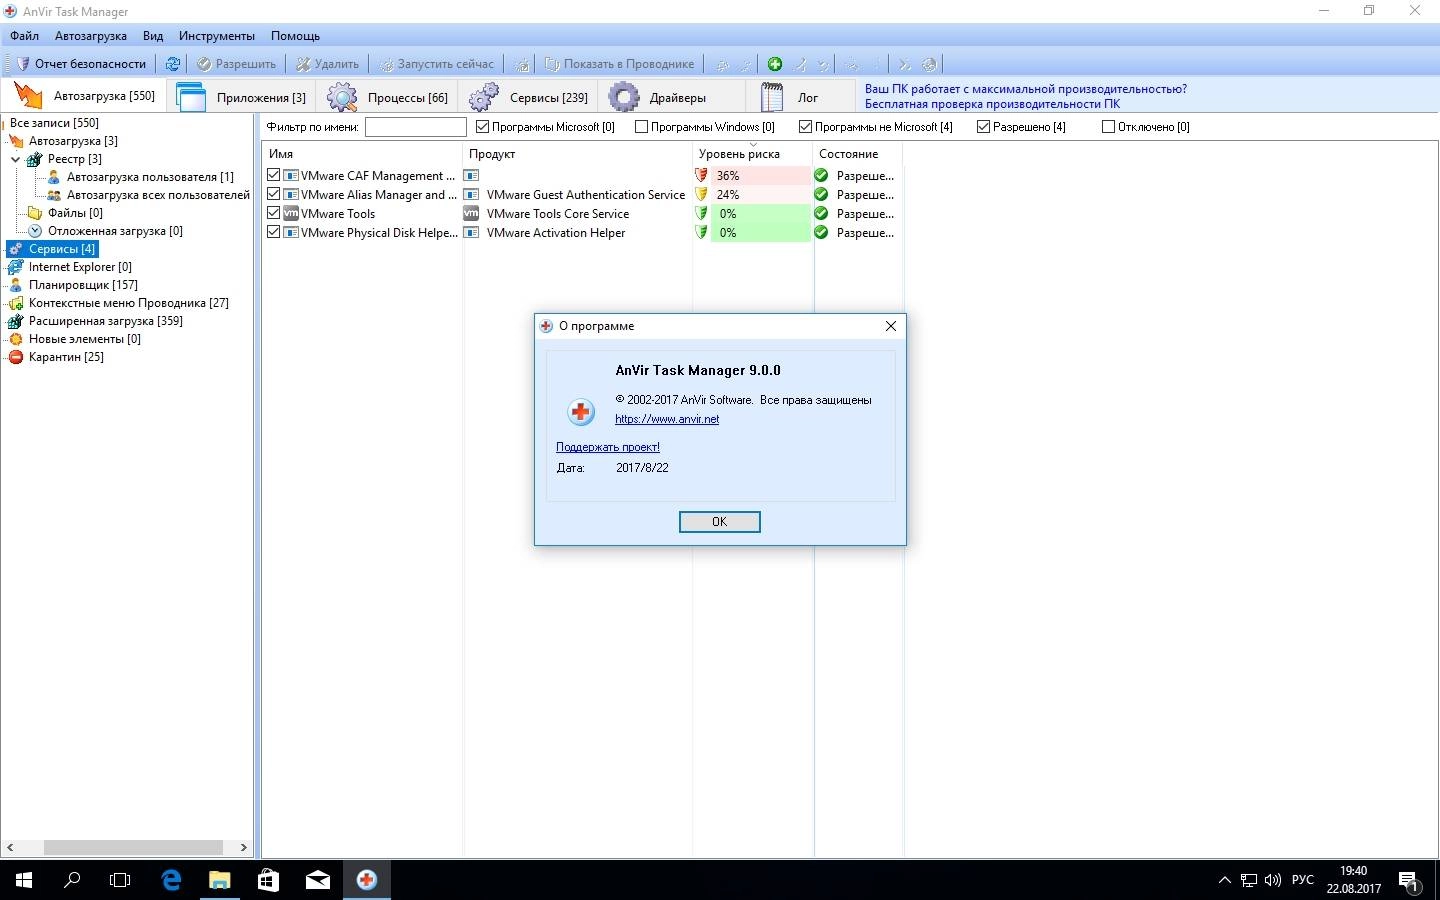Close the О программе dialog with X
The width and height of the screenshot is (1440, 900).
(x=891, y=326)
